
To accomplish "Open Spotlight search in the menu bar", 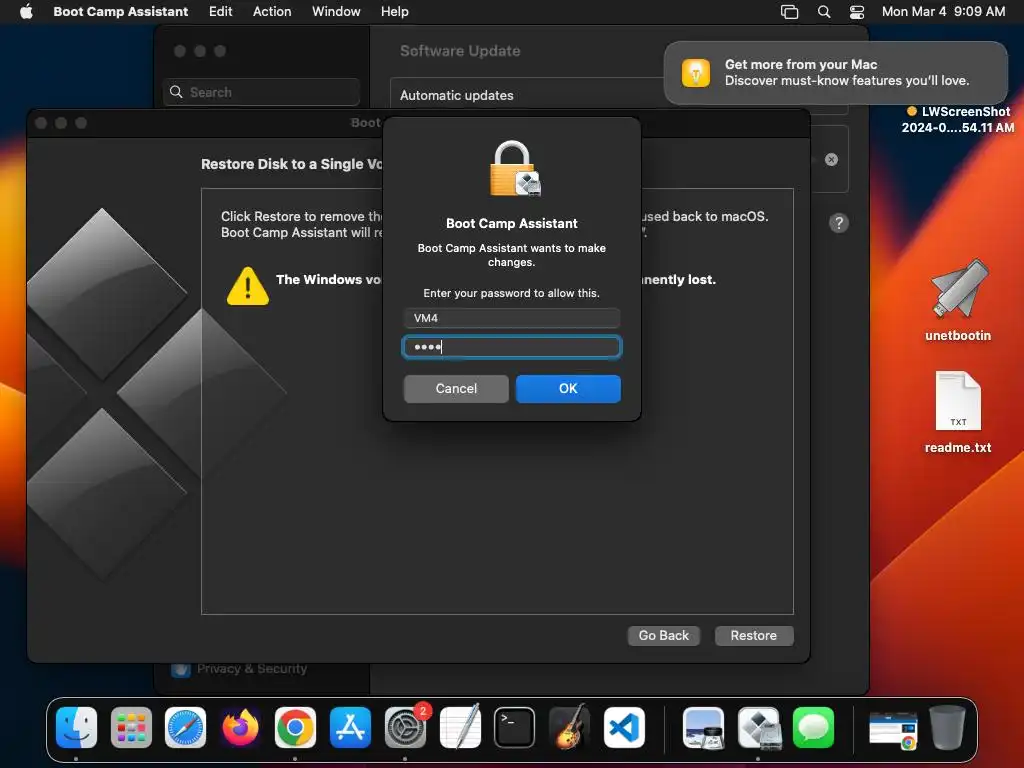I will (824, 11).
